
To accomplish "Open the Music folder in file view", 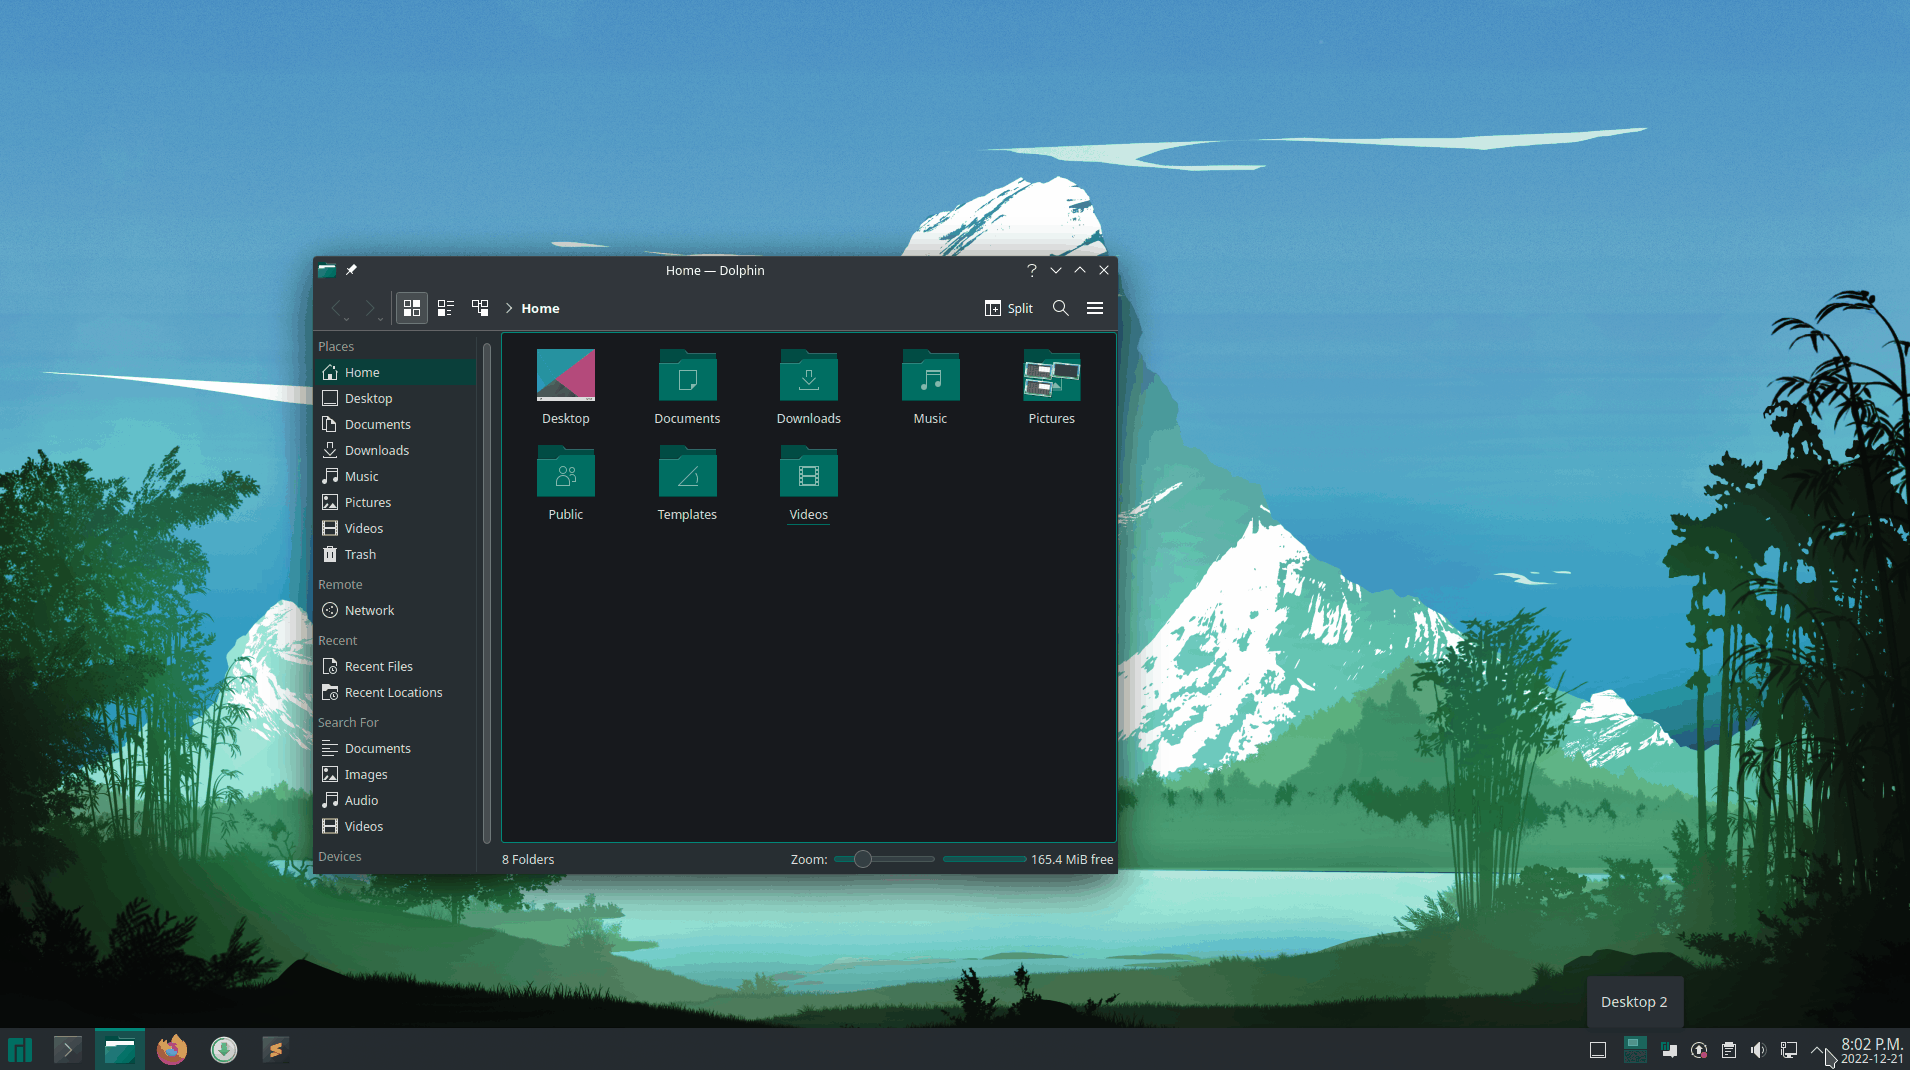I will coord(930,386).
